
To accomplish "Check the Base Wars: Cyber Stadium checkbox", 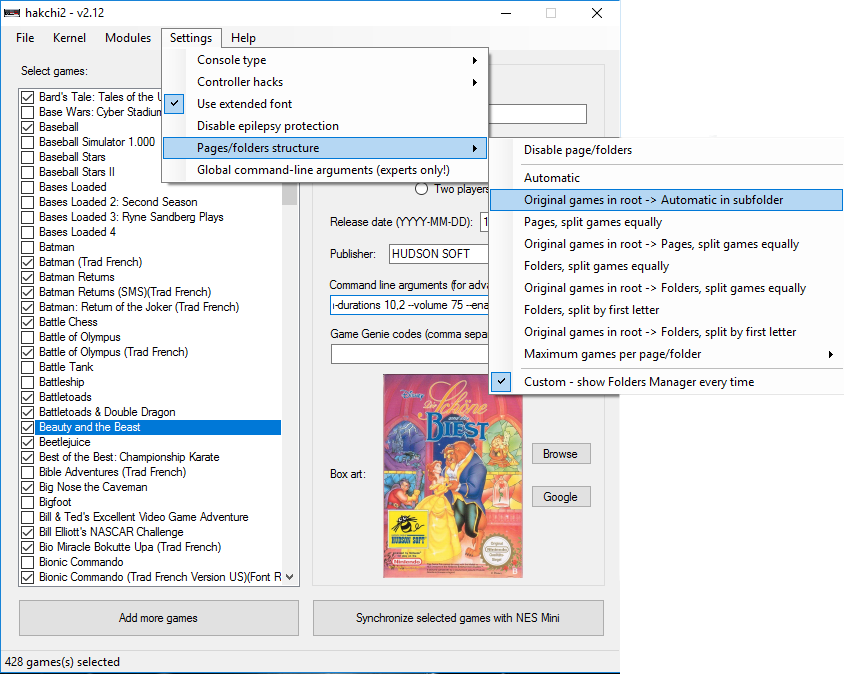I will (27, 113).
